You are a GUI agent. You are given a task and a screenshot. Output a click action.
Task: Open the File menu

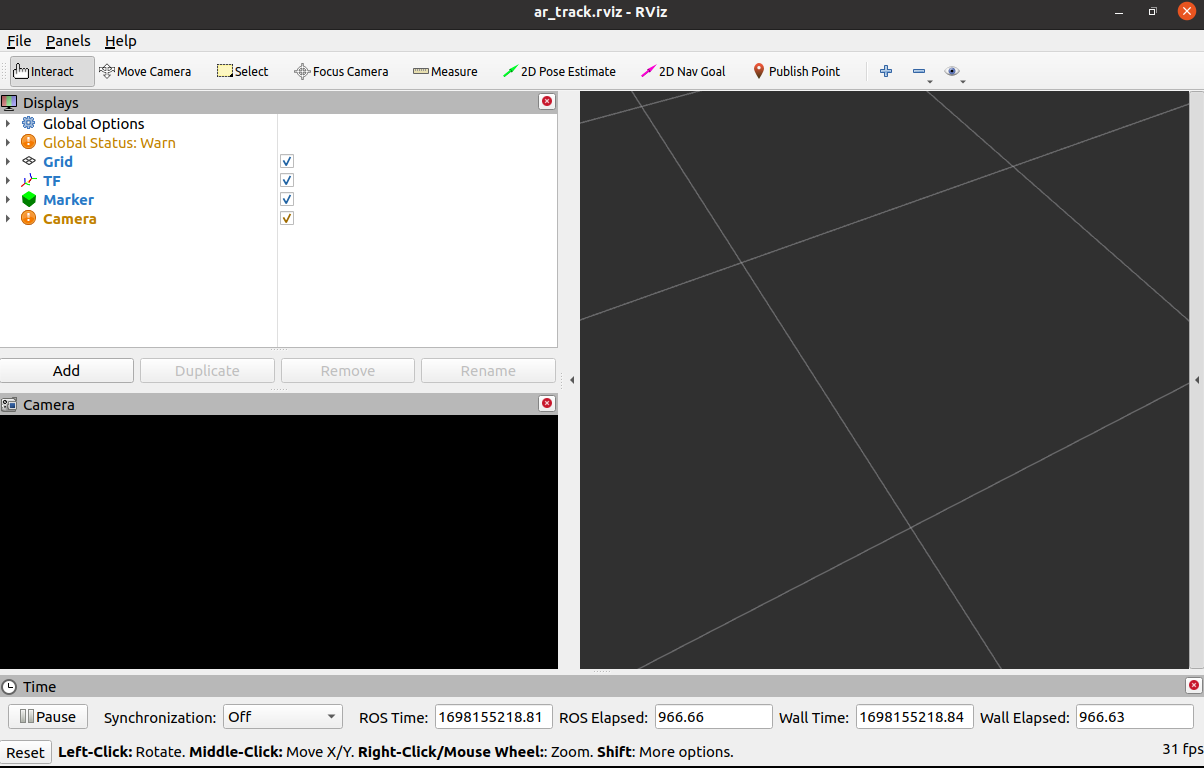[18, 41]
